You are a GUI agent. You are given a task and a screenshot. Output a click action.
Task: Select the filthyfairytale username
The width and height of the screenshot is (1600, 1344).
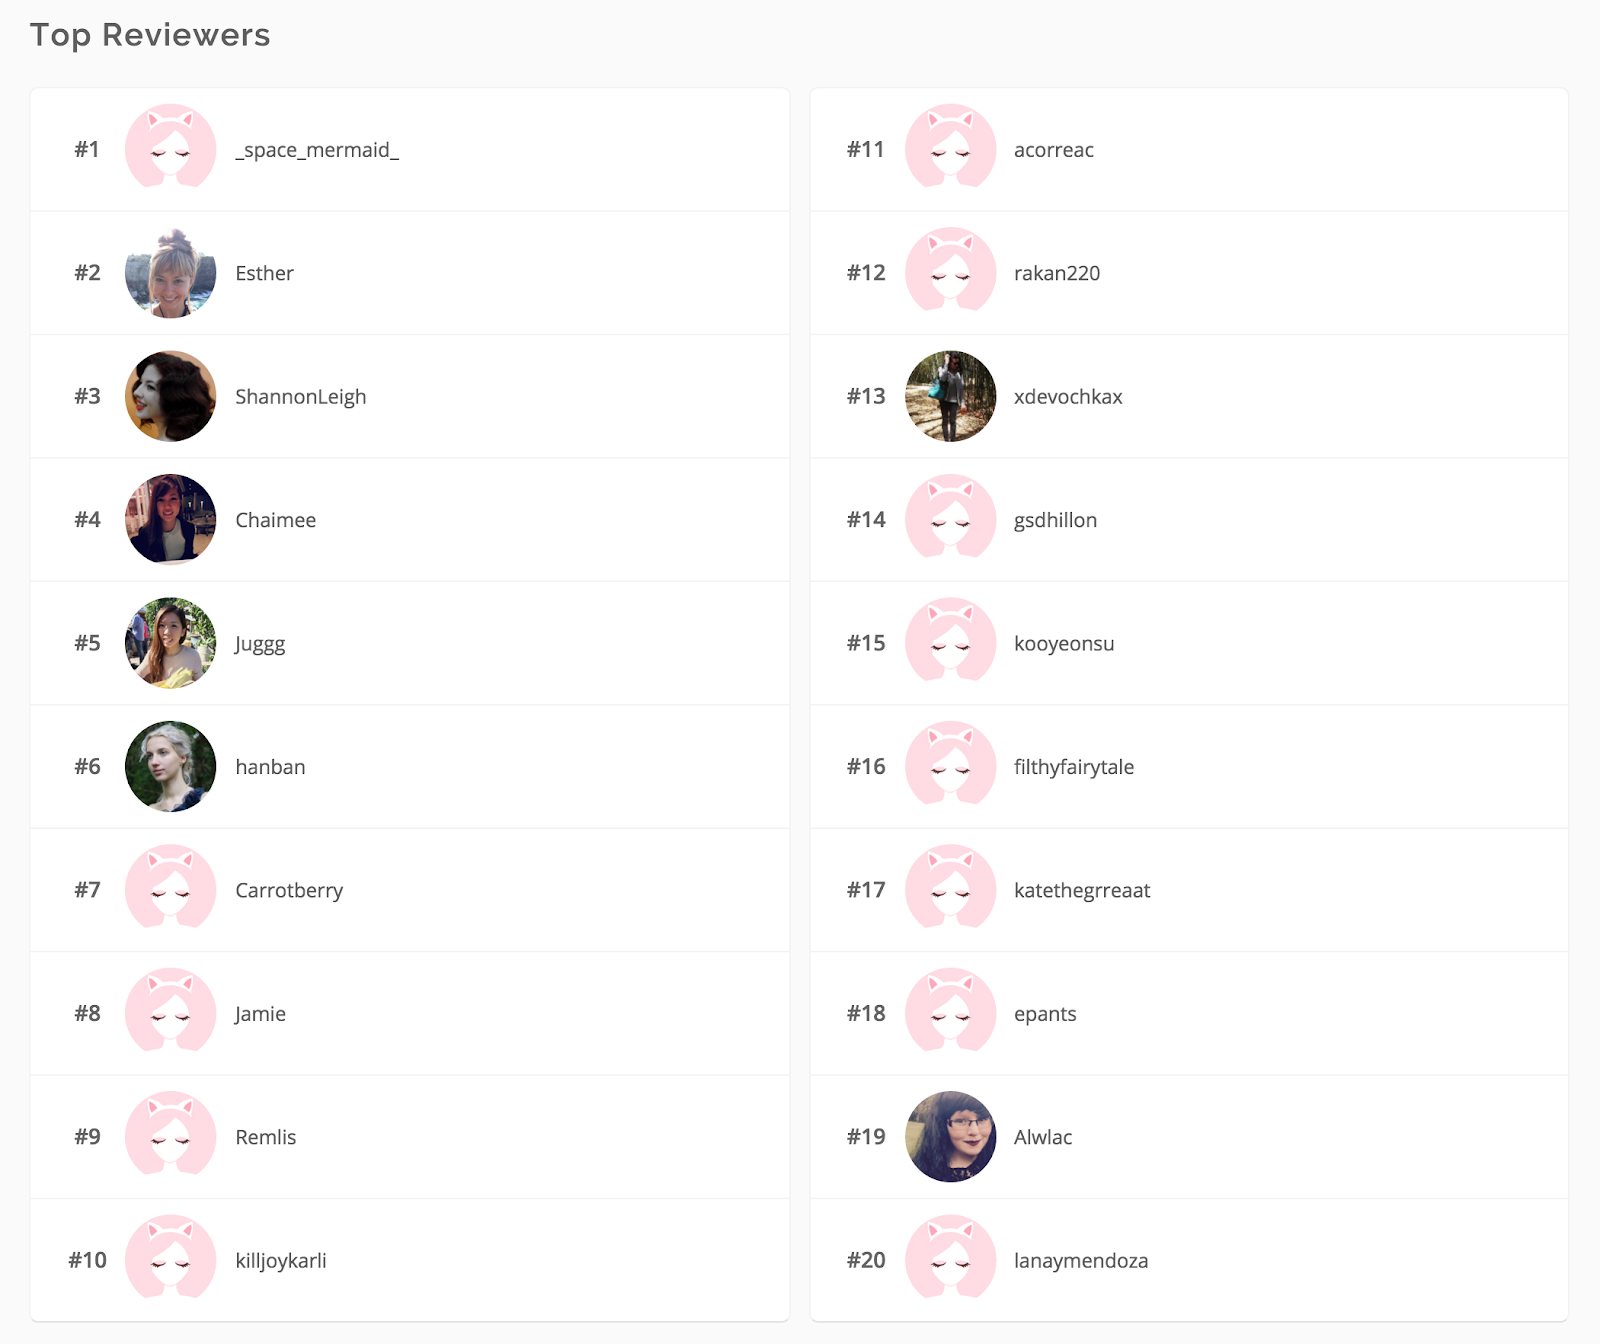click(x=1074, y=767)
